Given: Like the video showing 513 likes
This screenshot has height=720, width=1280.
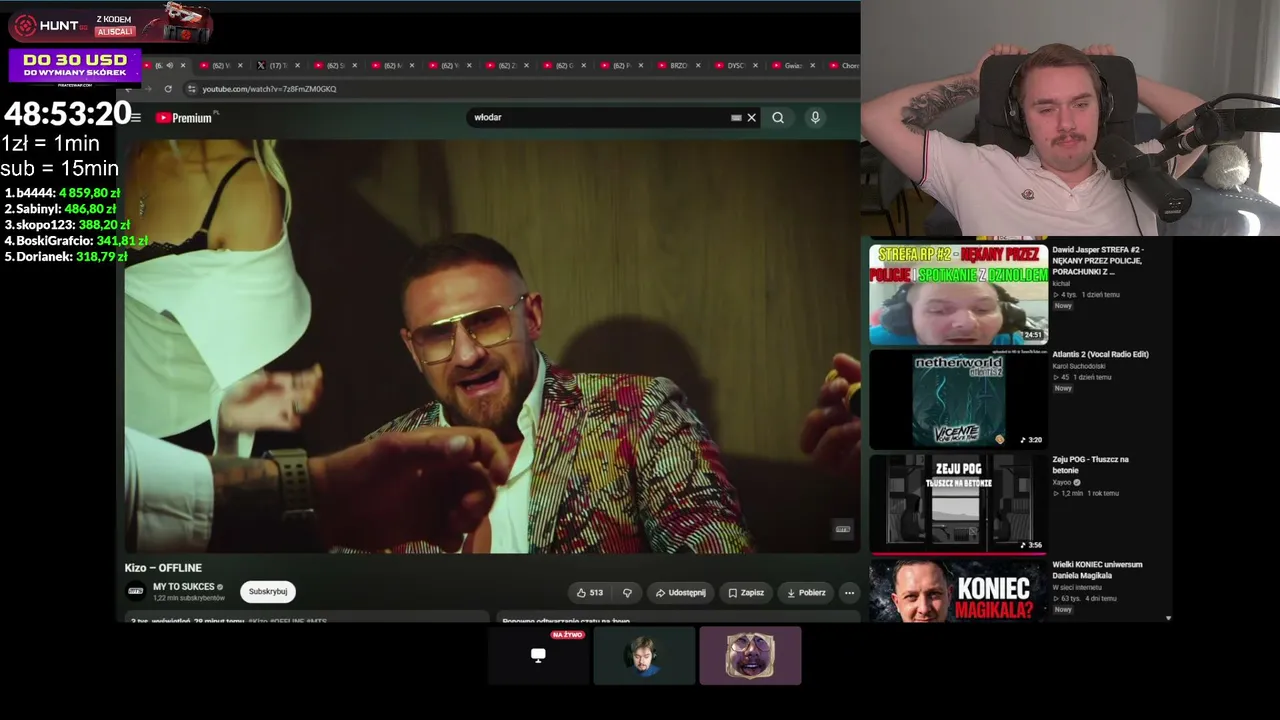Looking at the screenshot, I should [589, 593].
